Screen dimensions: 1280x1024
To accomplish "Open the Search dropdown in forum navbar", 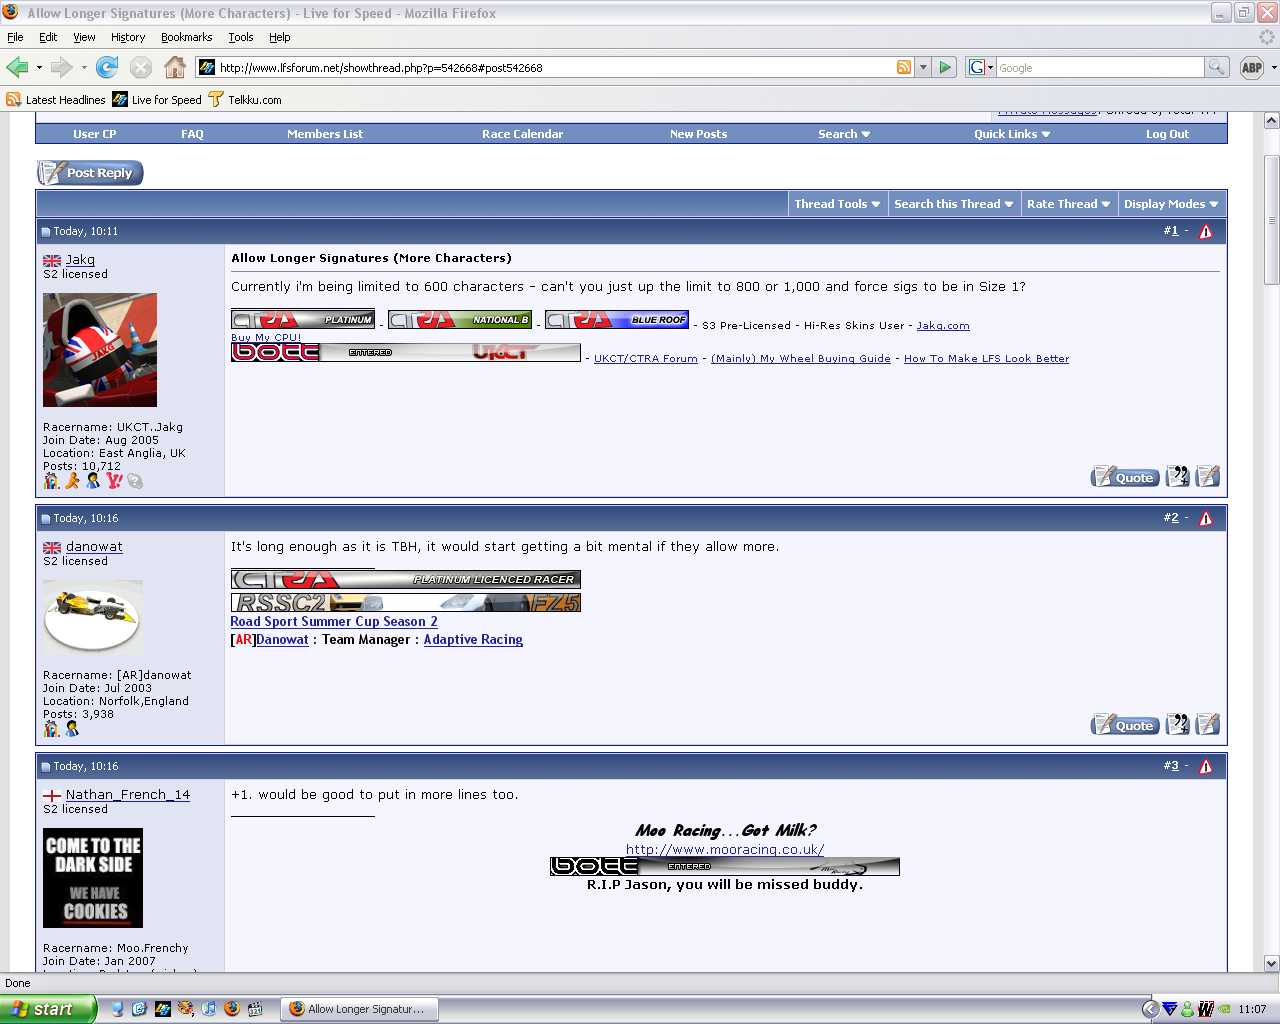I will click(844, 134).
